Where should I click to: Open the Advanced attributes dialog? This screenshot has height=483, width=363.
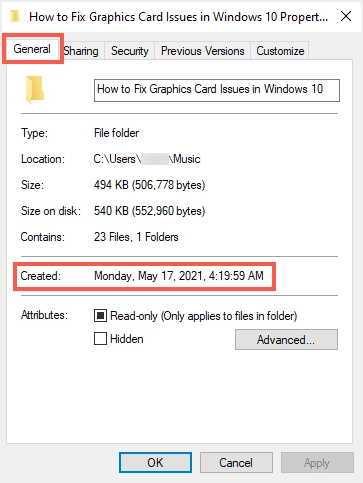(x=286, y=340)
